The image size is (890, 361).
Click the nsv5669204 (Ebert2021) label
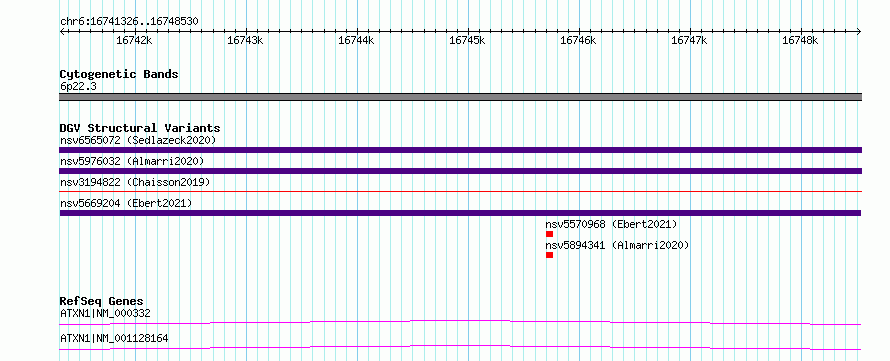point(126,203)
